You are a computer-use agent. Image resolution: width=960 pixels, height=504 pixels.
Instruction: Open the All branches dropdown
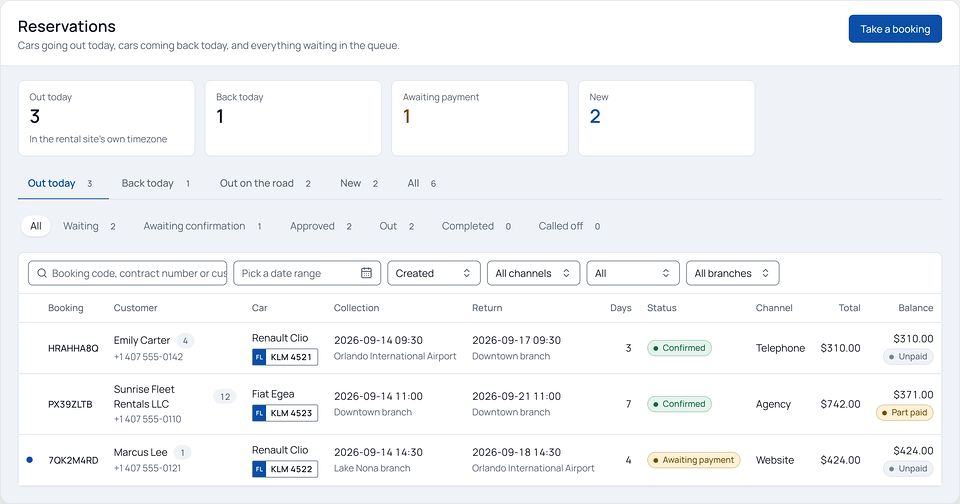pos(732,273)
